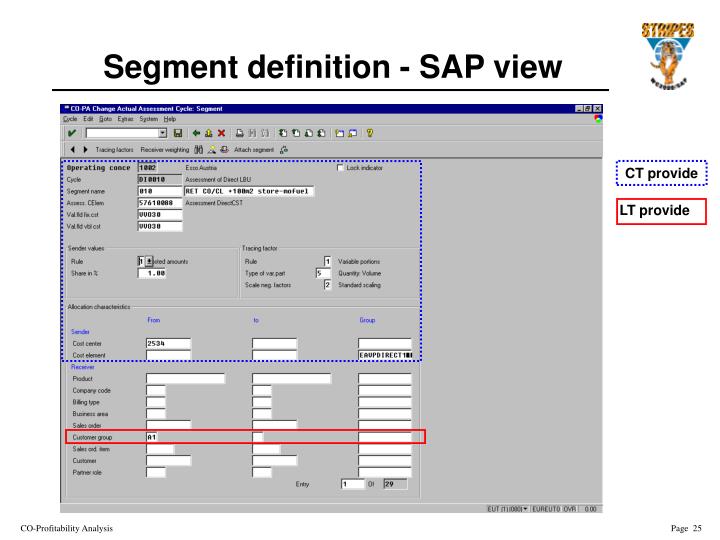Open the Extras menu
This screenshot has height=540, width=720.
coord(125,119)
